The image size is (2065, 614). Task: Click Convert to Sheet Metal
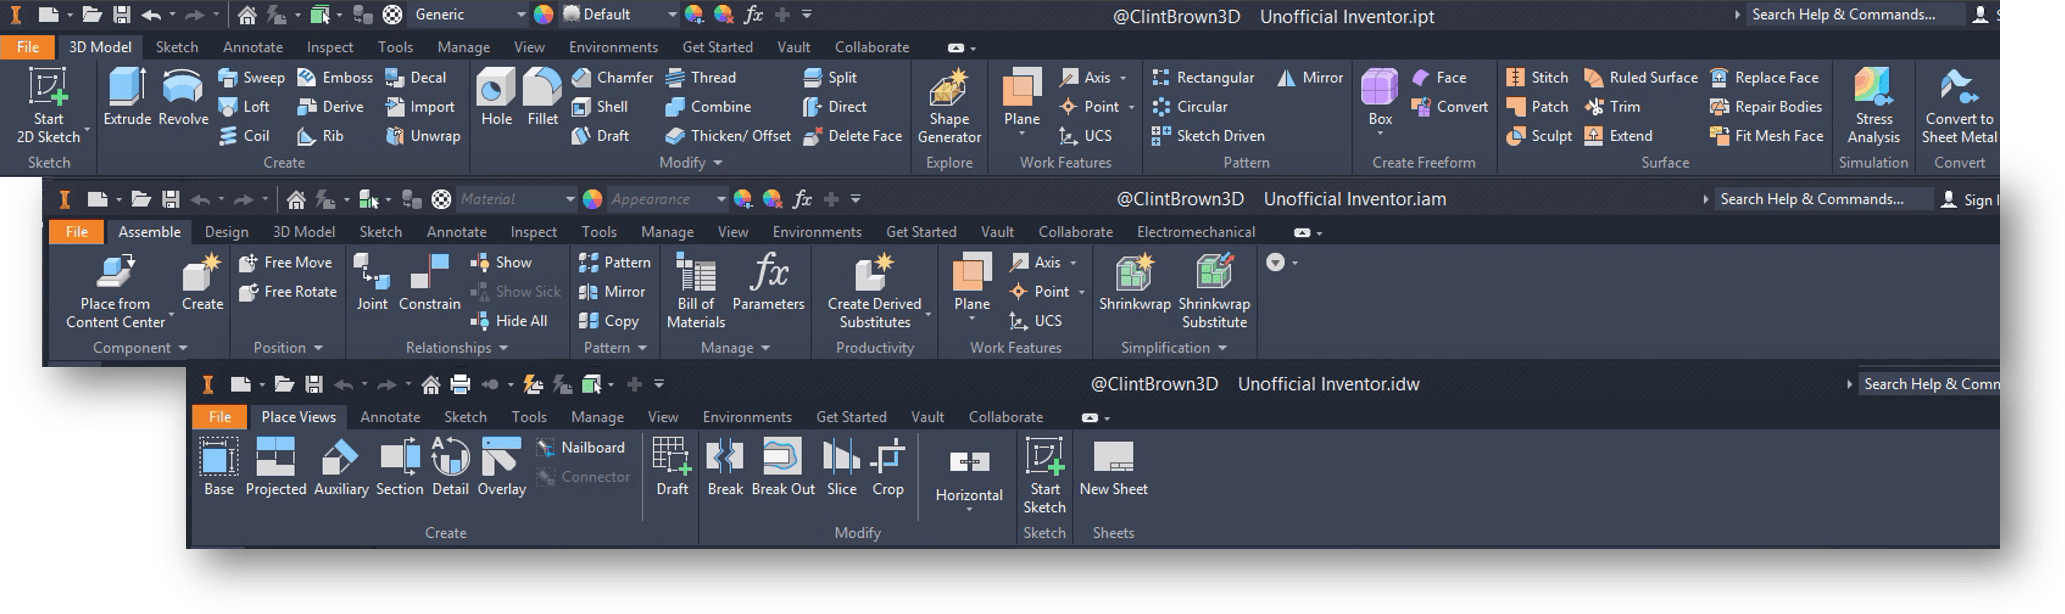(1959, 106)
